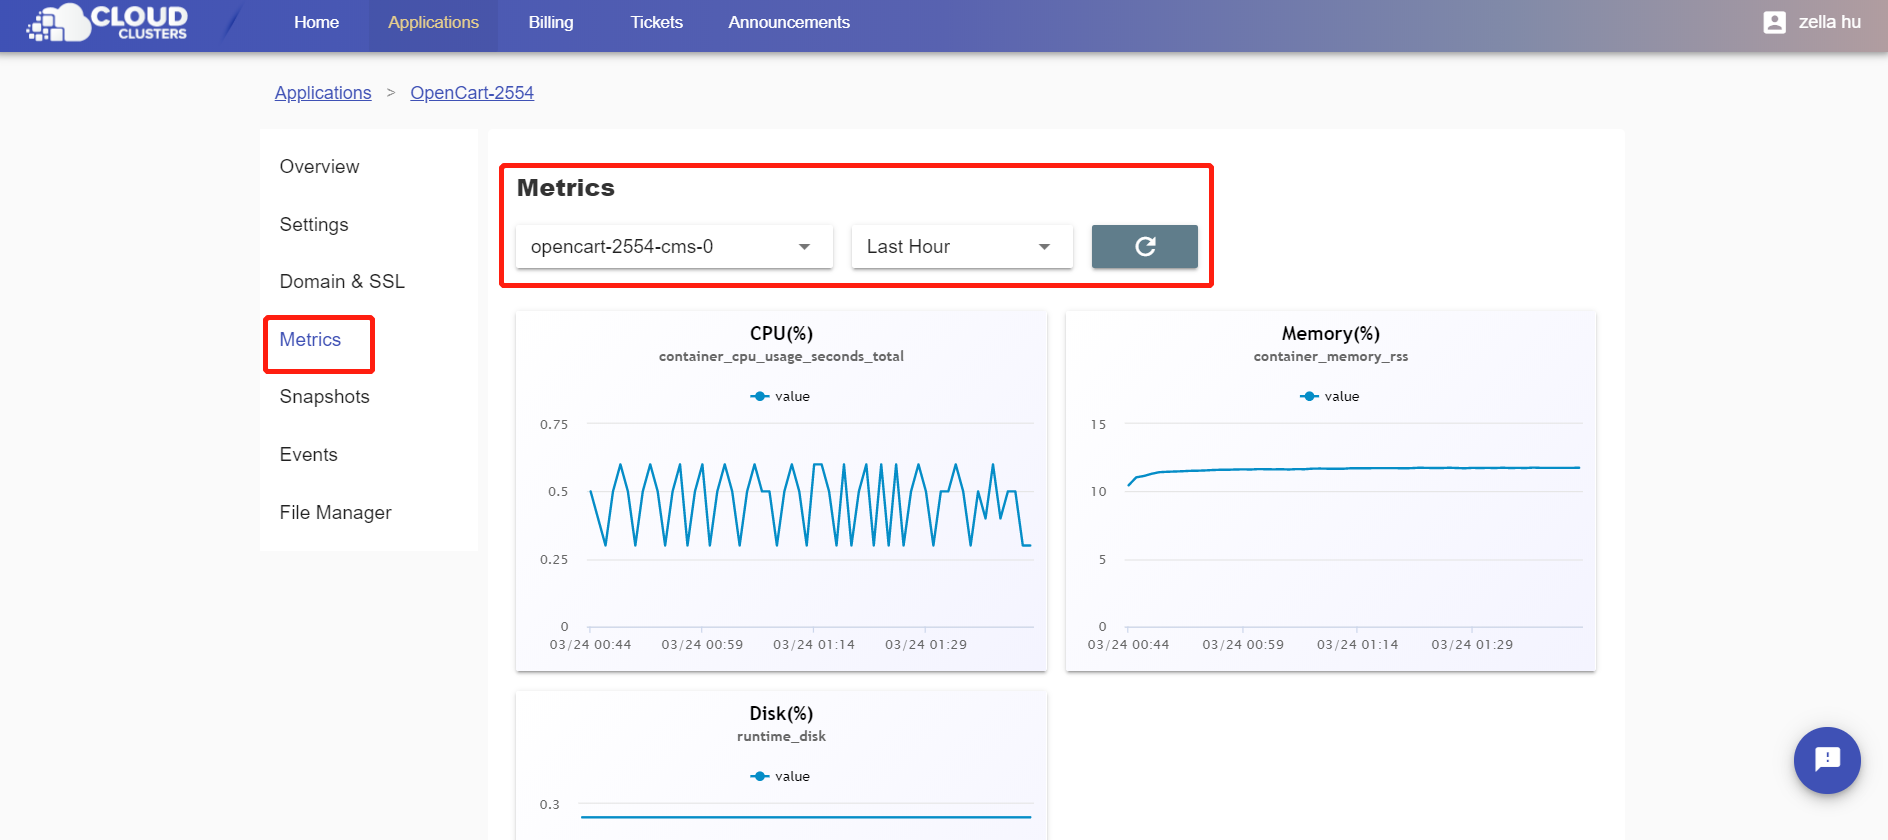The width and height of the screenshot is (1888, 840).
Task: Click the refresh metrics button
Action: [1144, 246]
